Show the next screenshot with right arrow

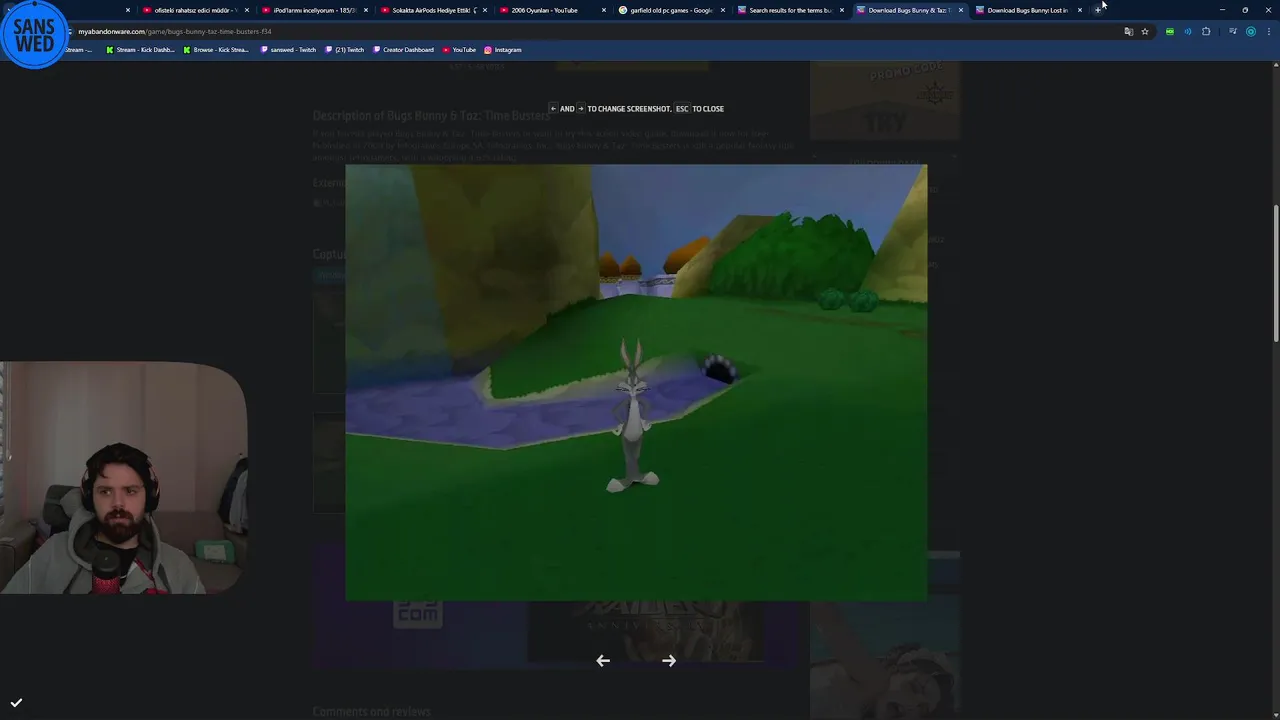pyautogui.click(x=669, y=660)
